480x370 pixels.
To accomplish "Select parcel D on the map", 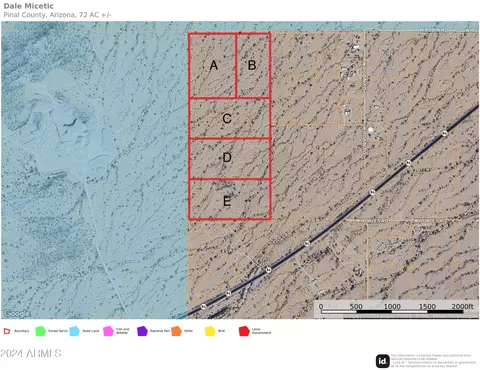I will point(230,159).
